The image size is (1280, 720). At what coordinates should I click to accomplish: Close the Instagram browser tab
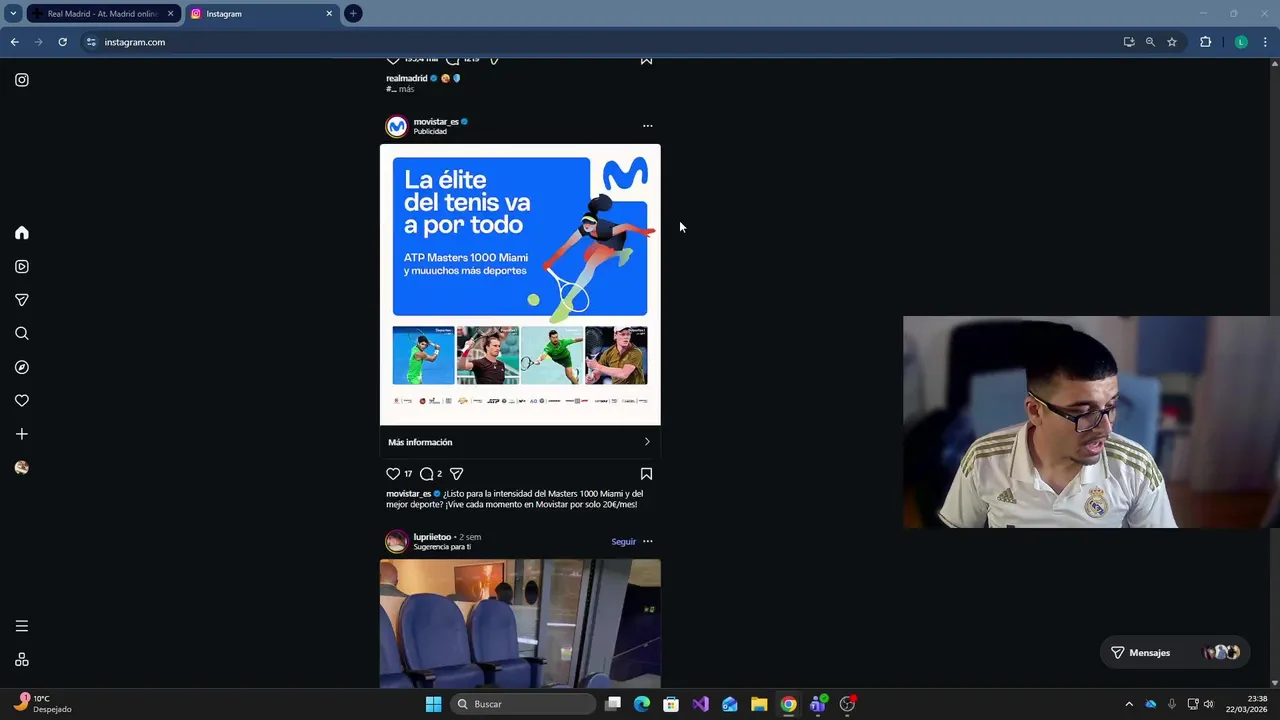(x=329, y=14)
